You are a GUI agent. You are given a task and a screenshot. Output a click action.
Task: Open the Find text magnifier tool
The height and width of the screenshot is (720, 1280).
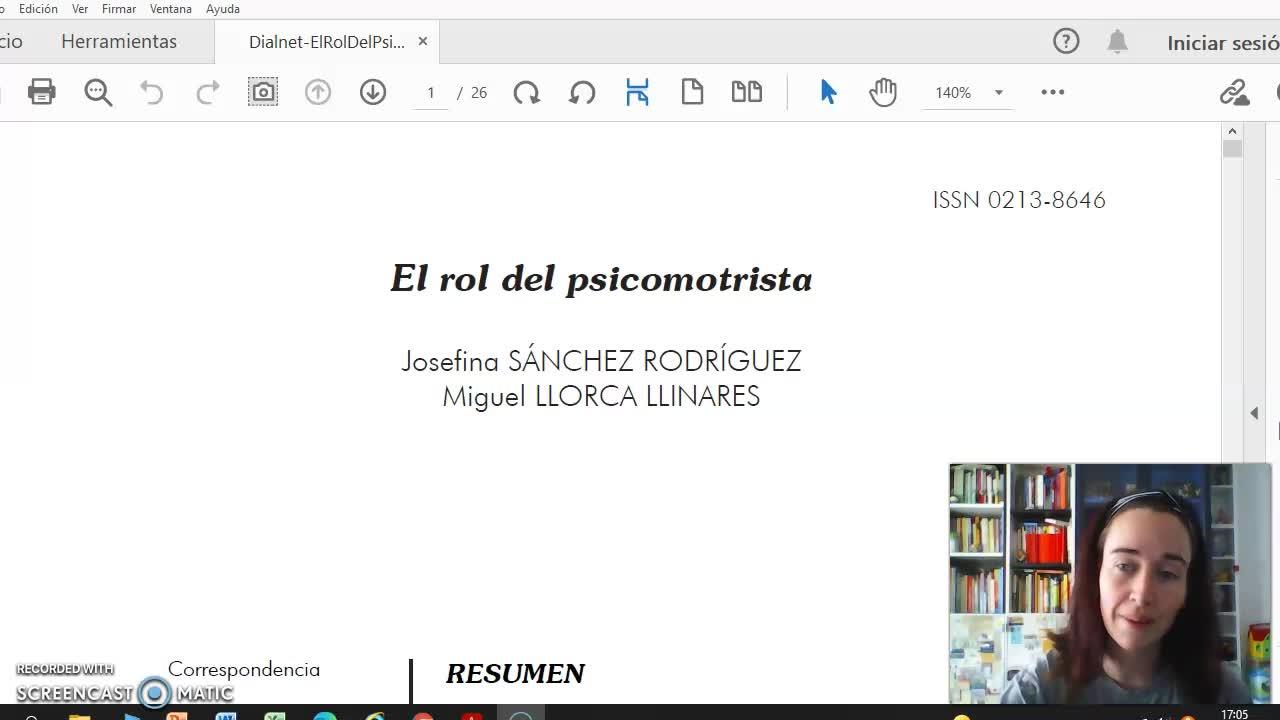(98, 92)
